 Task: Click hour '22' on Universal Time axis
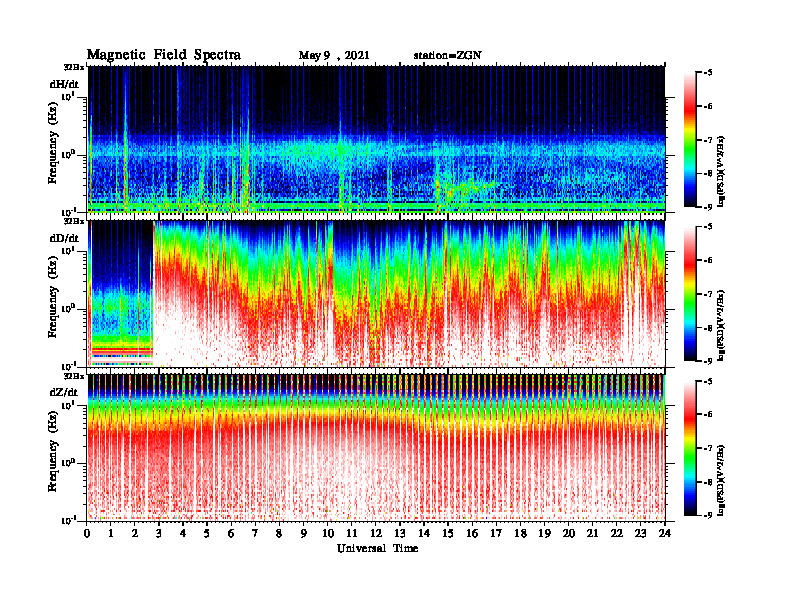tap(616, 534)
